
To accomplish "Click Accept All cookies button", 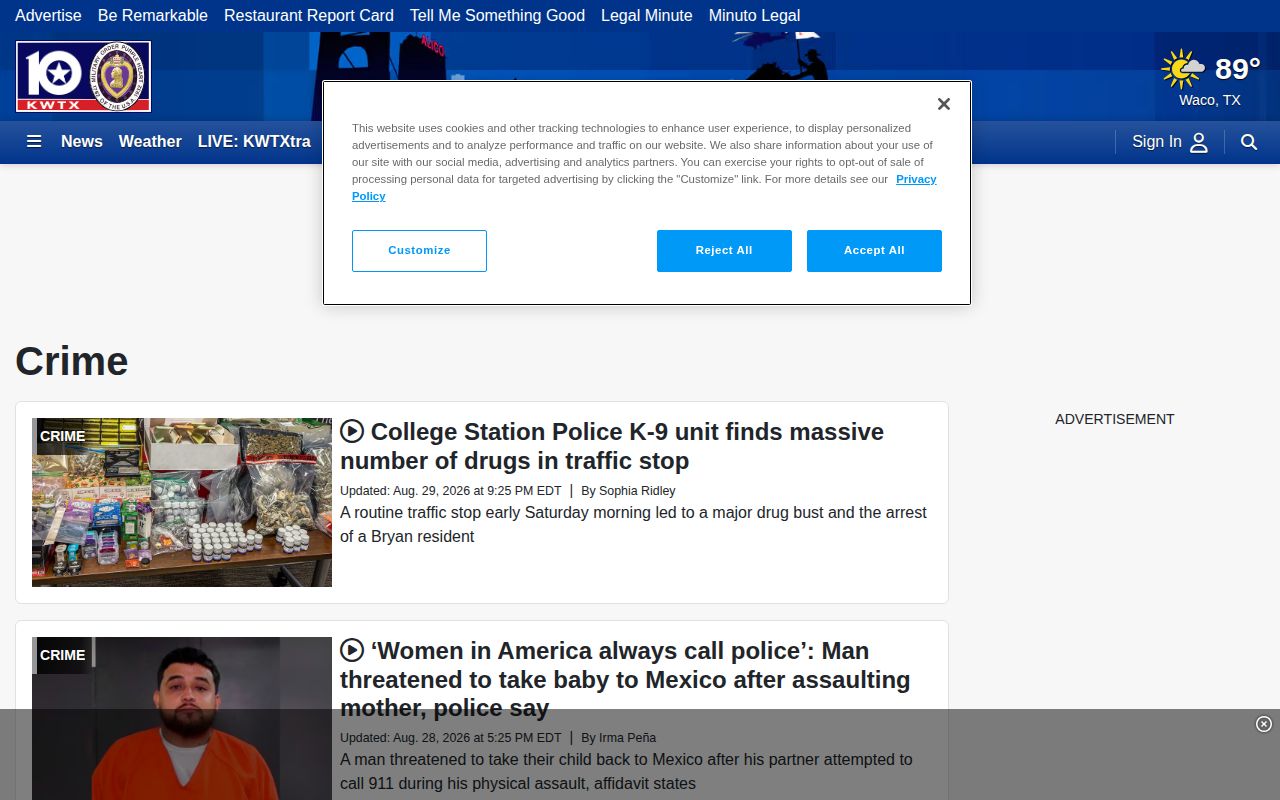I will pyautogui.click(x=874, y=251).
